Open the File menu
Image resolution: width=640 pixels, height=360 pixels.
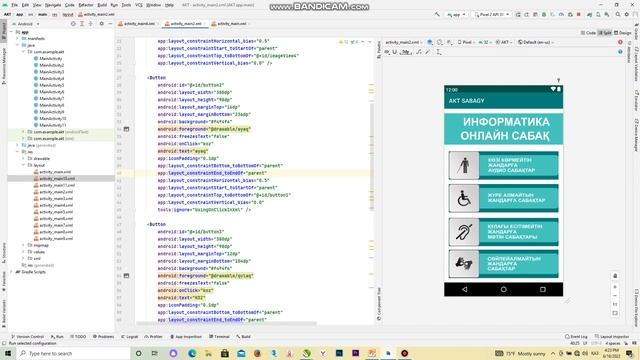point(15,5)
